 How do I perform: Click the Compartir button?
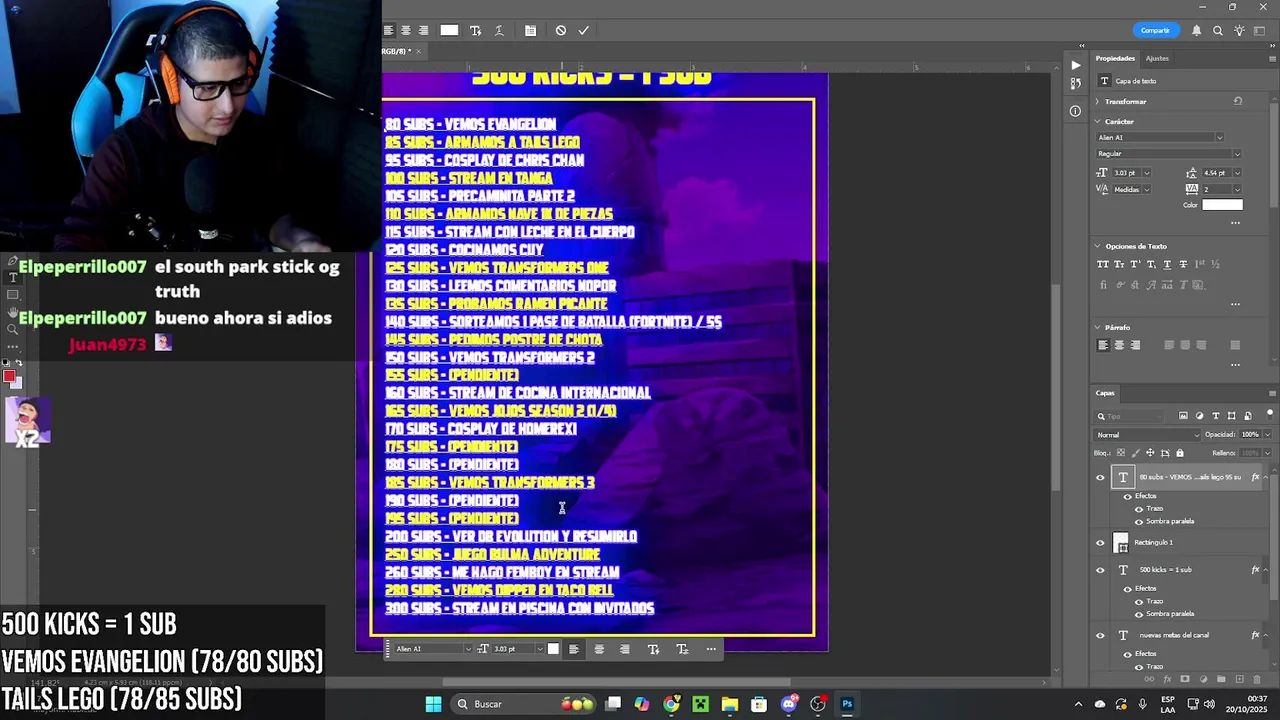(1155, 30)
